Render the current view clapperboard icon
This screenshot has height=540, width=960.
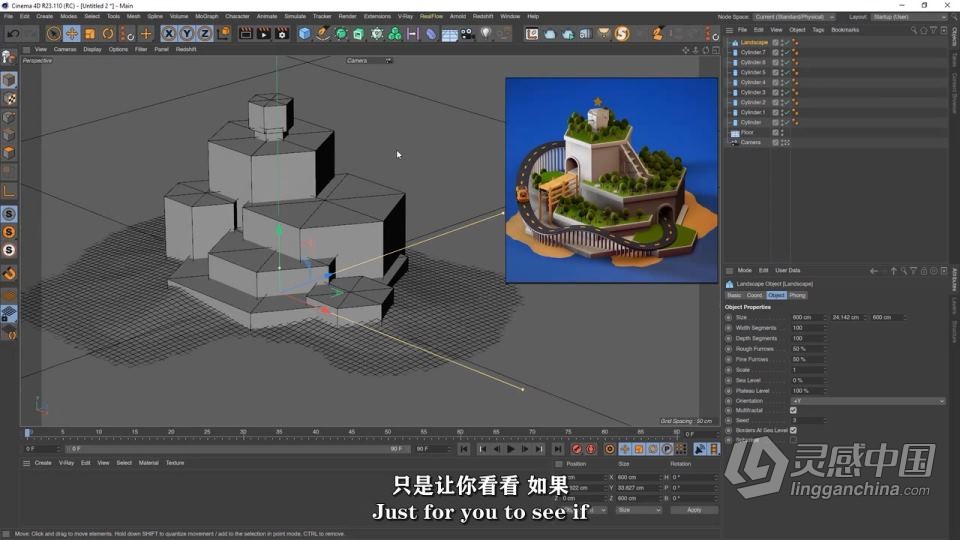tap(246, 34)
